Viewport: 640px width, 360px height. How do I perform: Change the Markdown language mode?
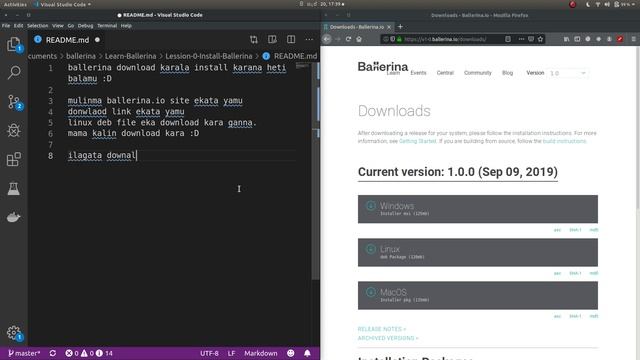(261, 353)
